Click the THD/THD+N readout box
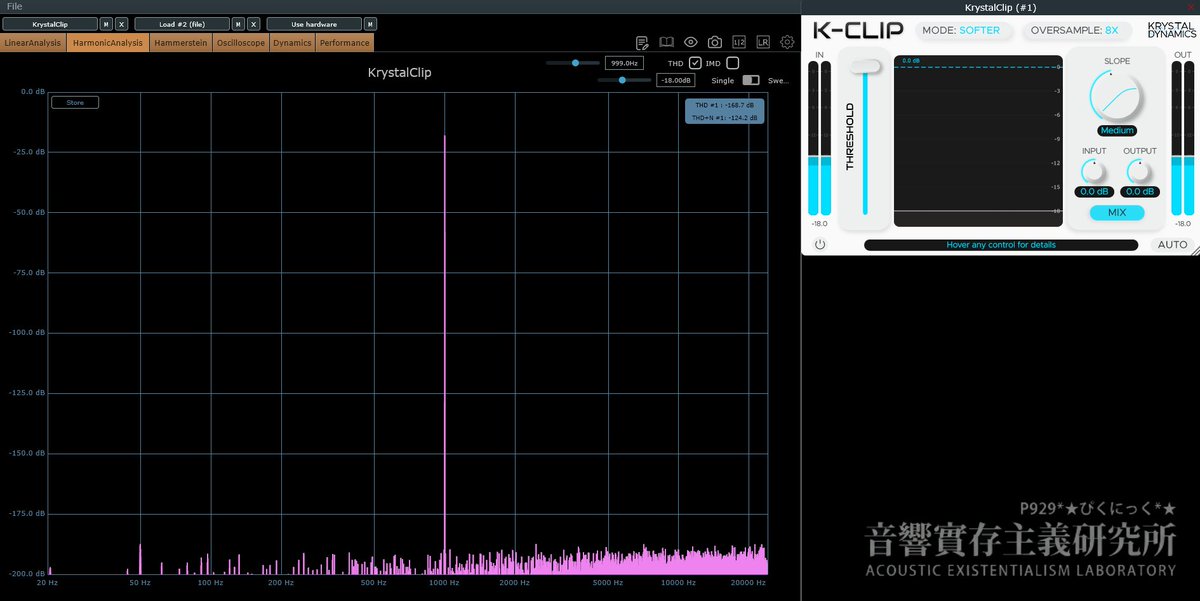This screenshot has width=1200, height=601. [725, 111]
